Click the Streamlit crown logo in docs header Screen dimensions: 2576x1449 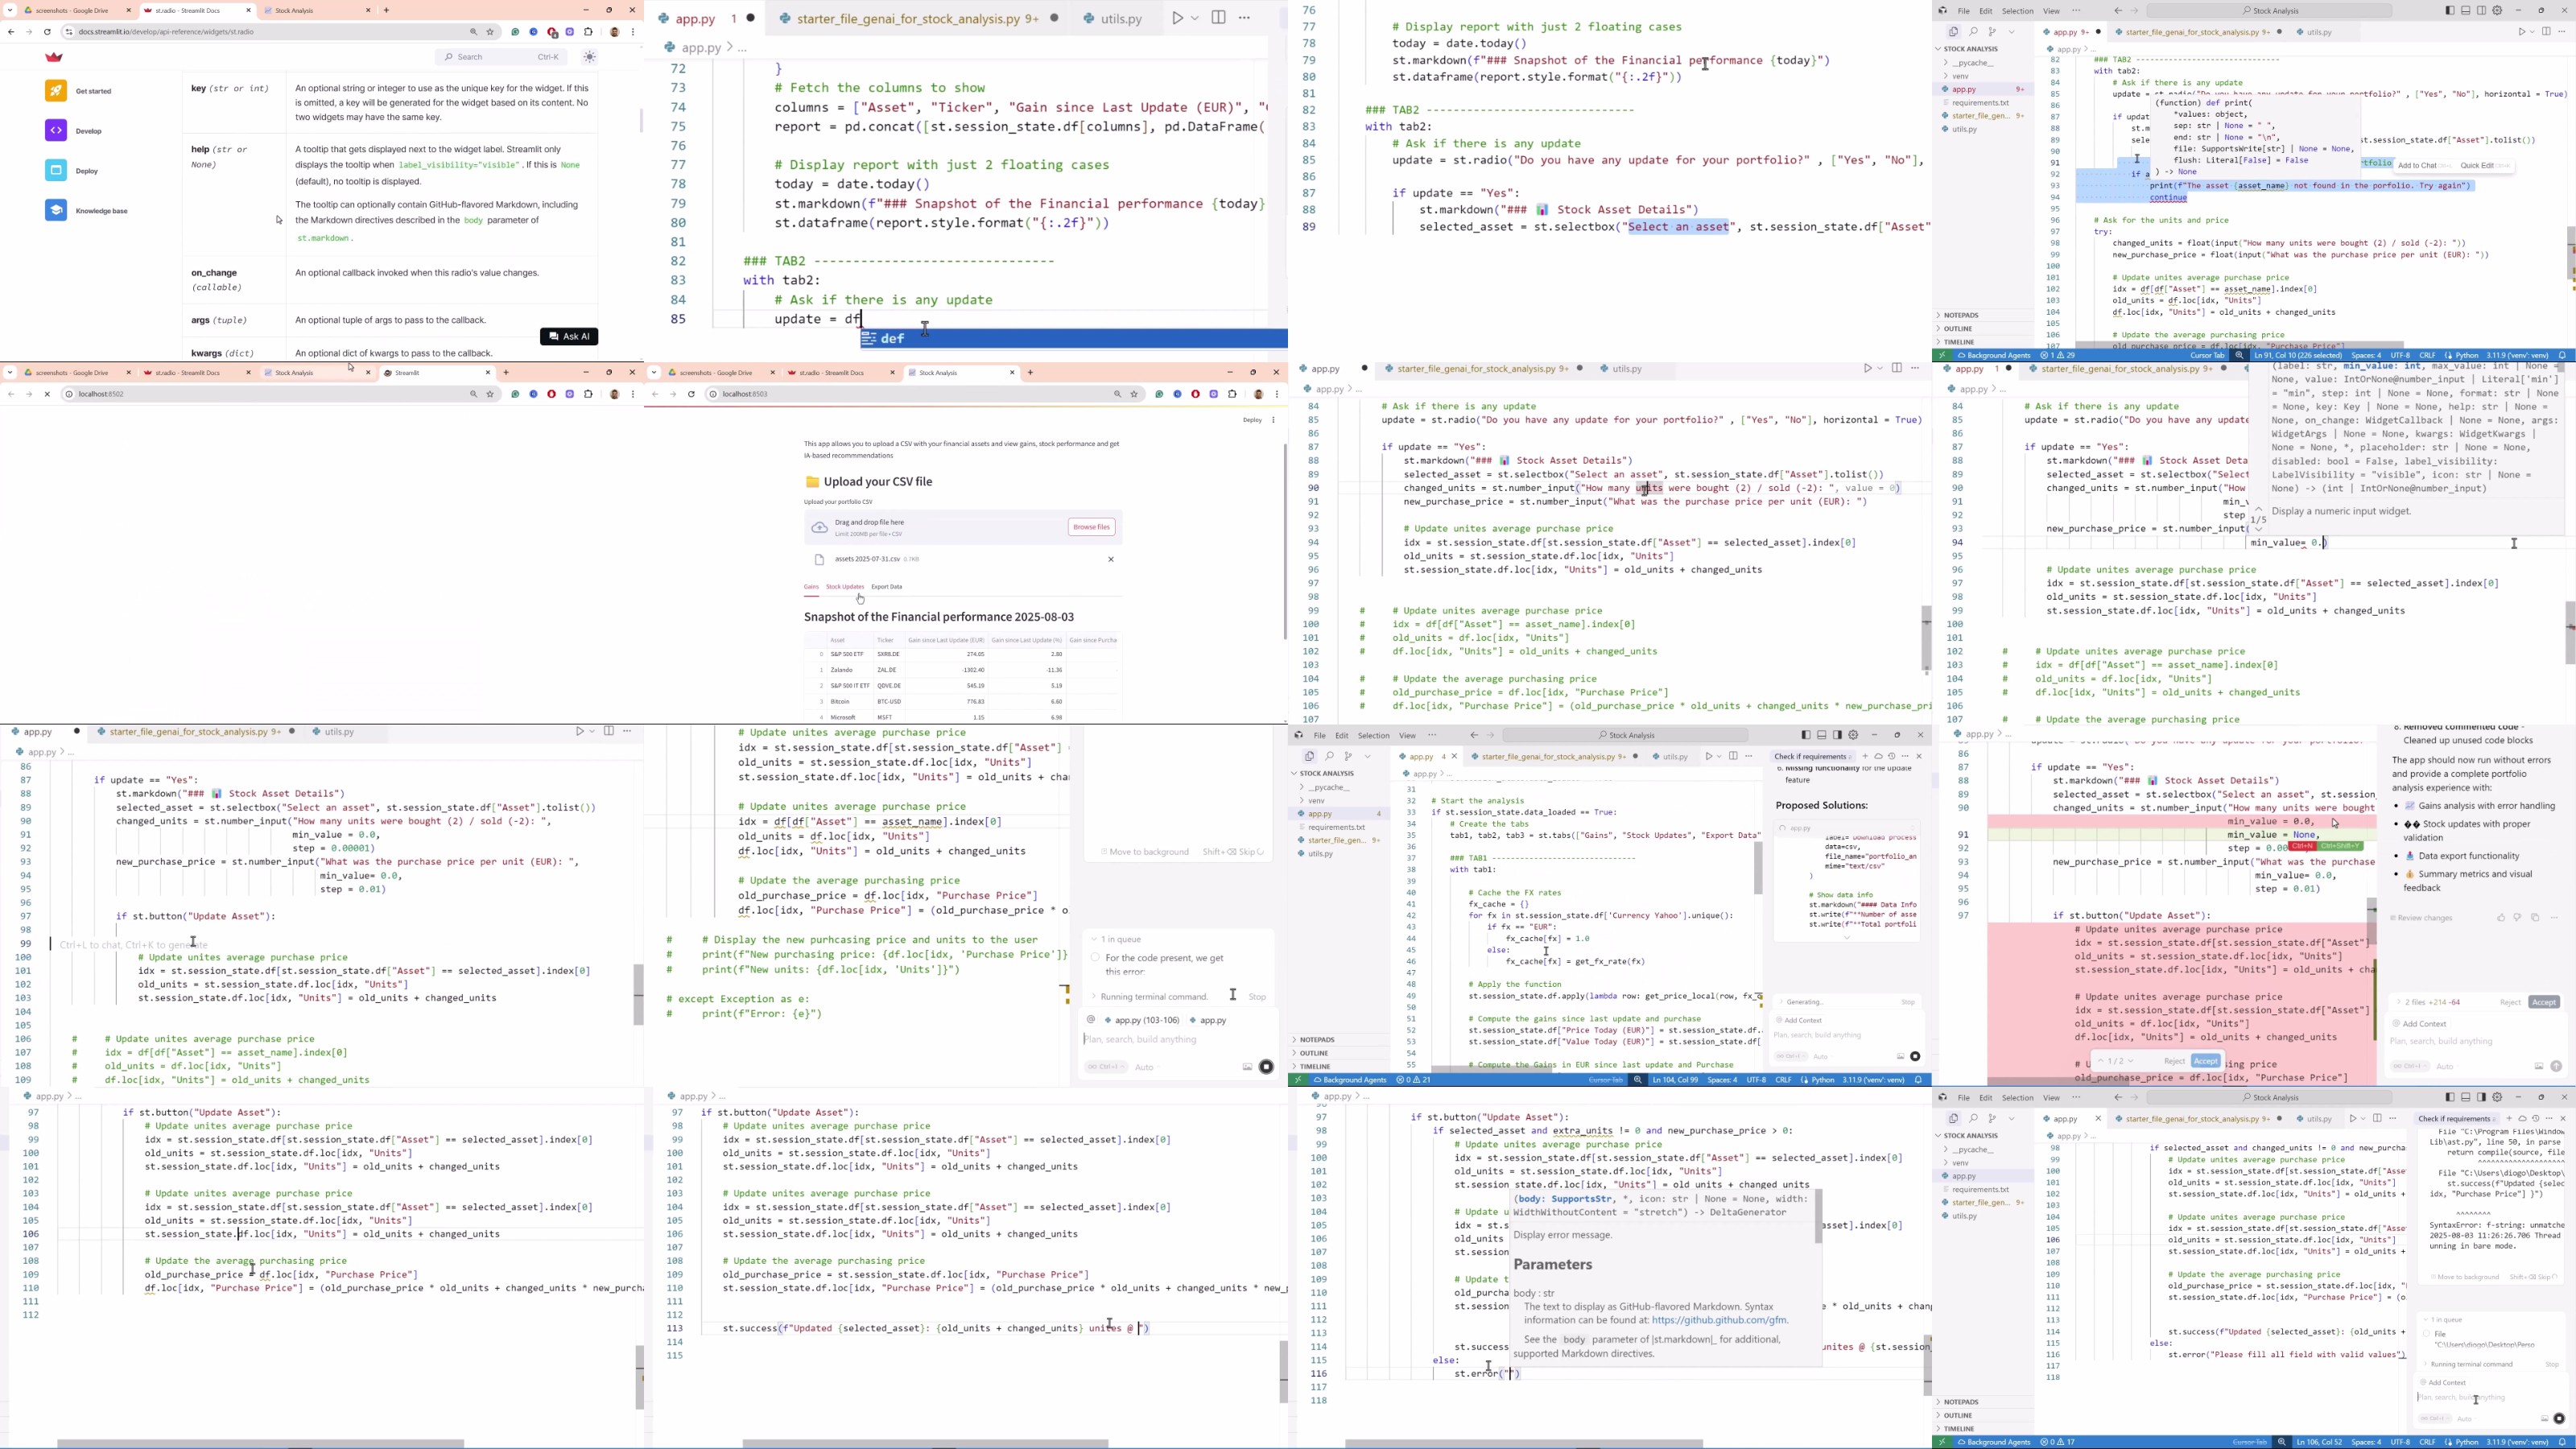55,57
